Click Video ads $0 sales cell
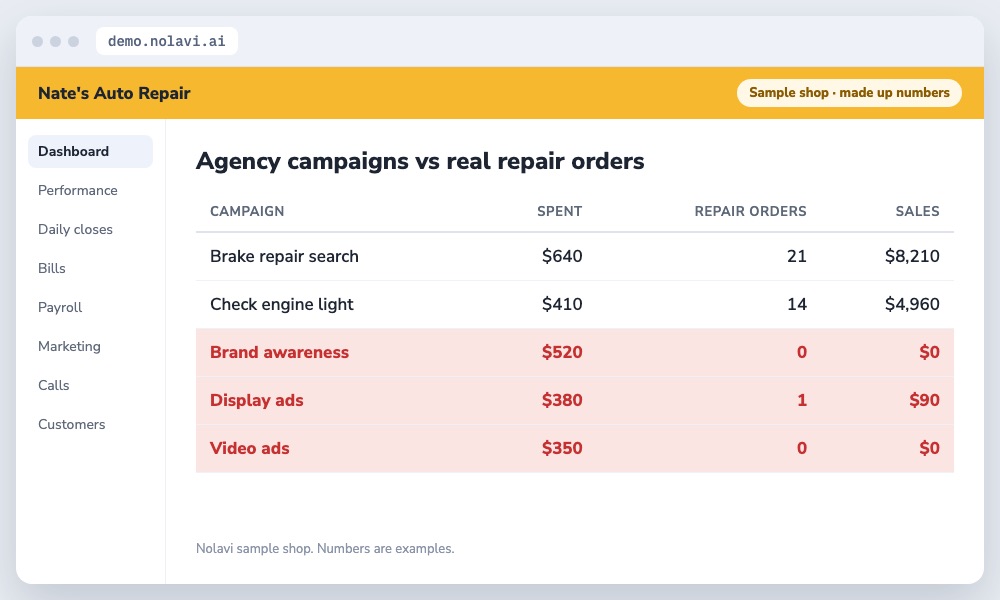 click(929, 448)
